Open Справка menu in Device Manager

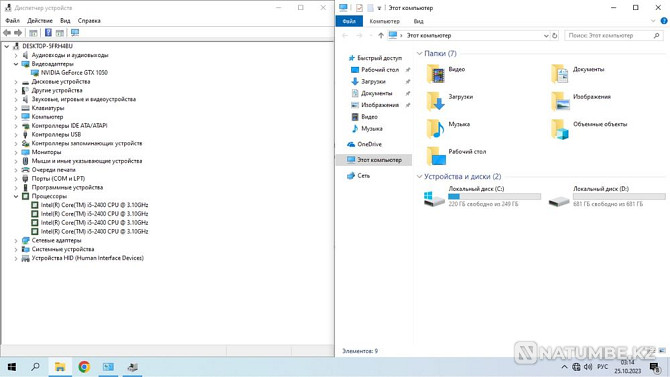click(x=89, y=21)
